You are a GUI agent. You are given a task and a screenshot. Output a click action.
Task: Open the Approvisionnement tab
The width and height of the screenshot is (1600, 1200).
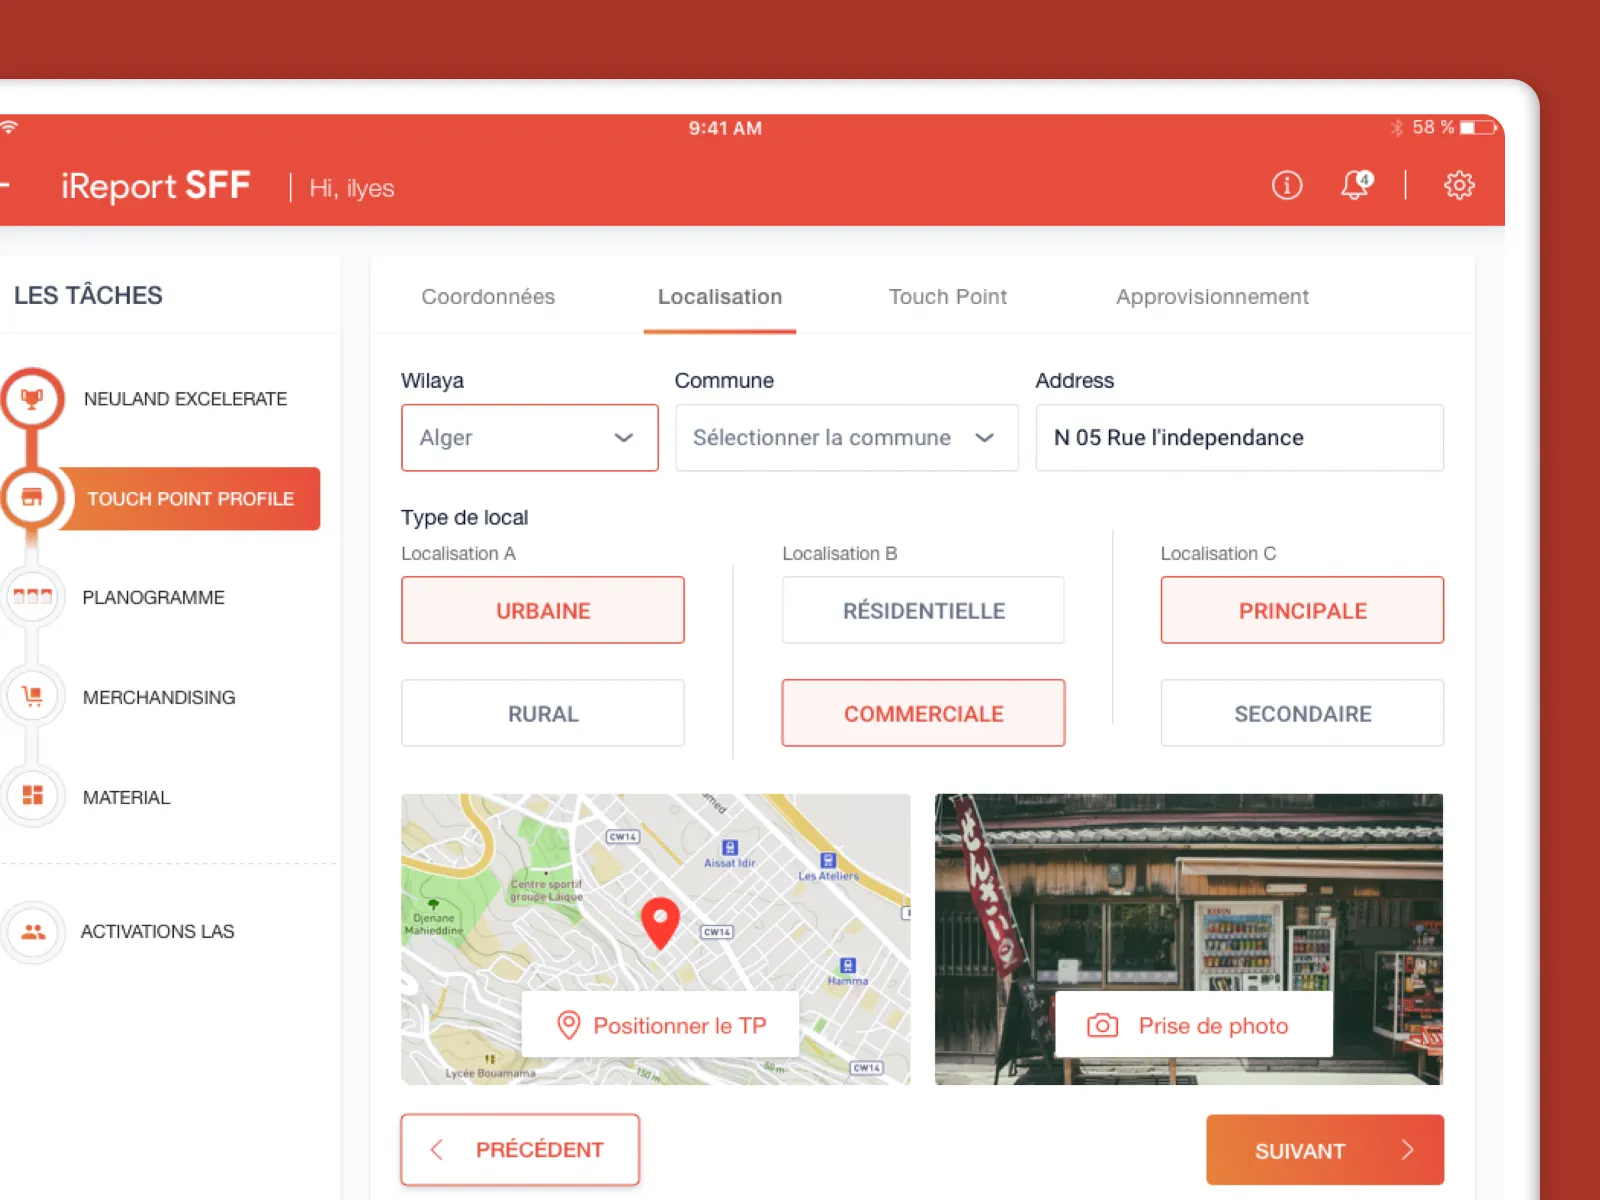(1212, 297)
